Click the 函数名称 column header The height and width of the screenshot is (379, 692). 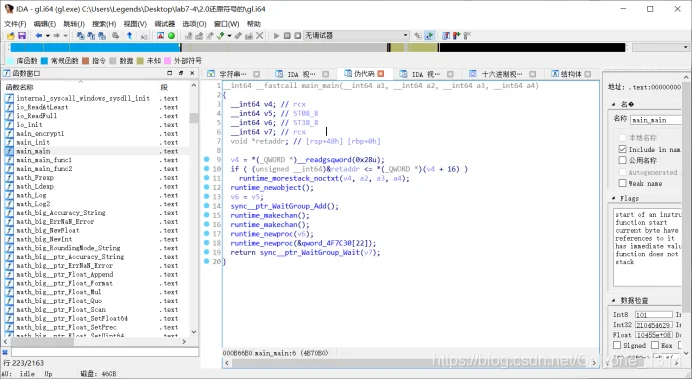coord(80,87)
